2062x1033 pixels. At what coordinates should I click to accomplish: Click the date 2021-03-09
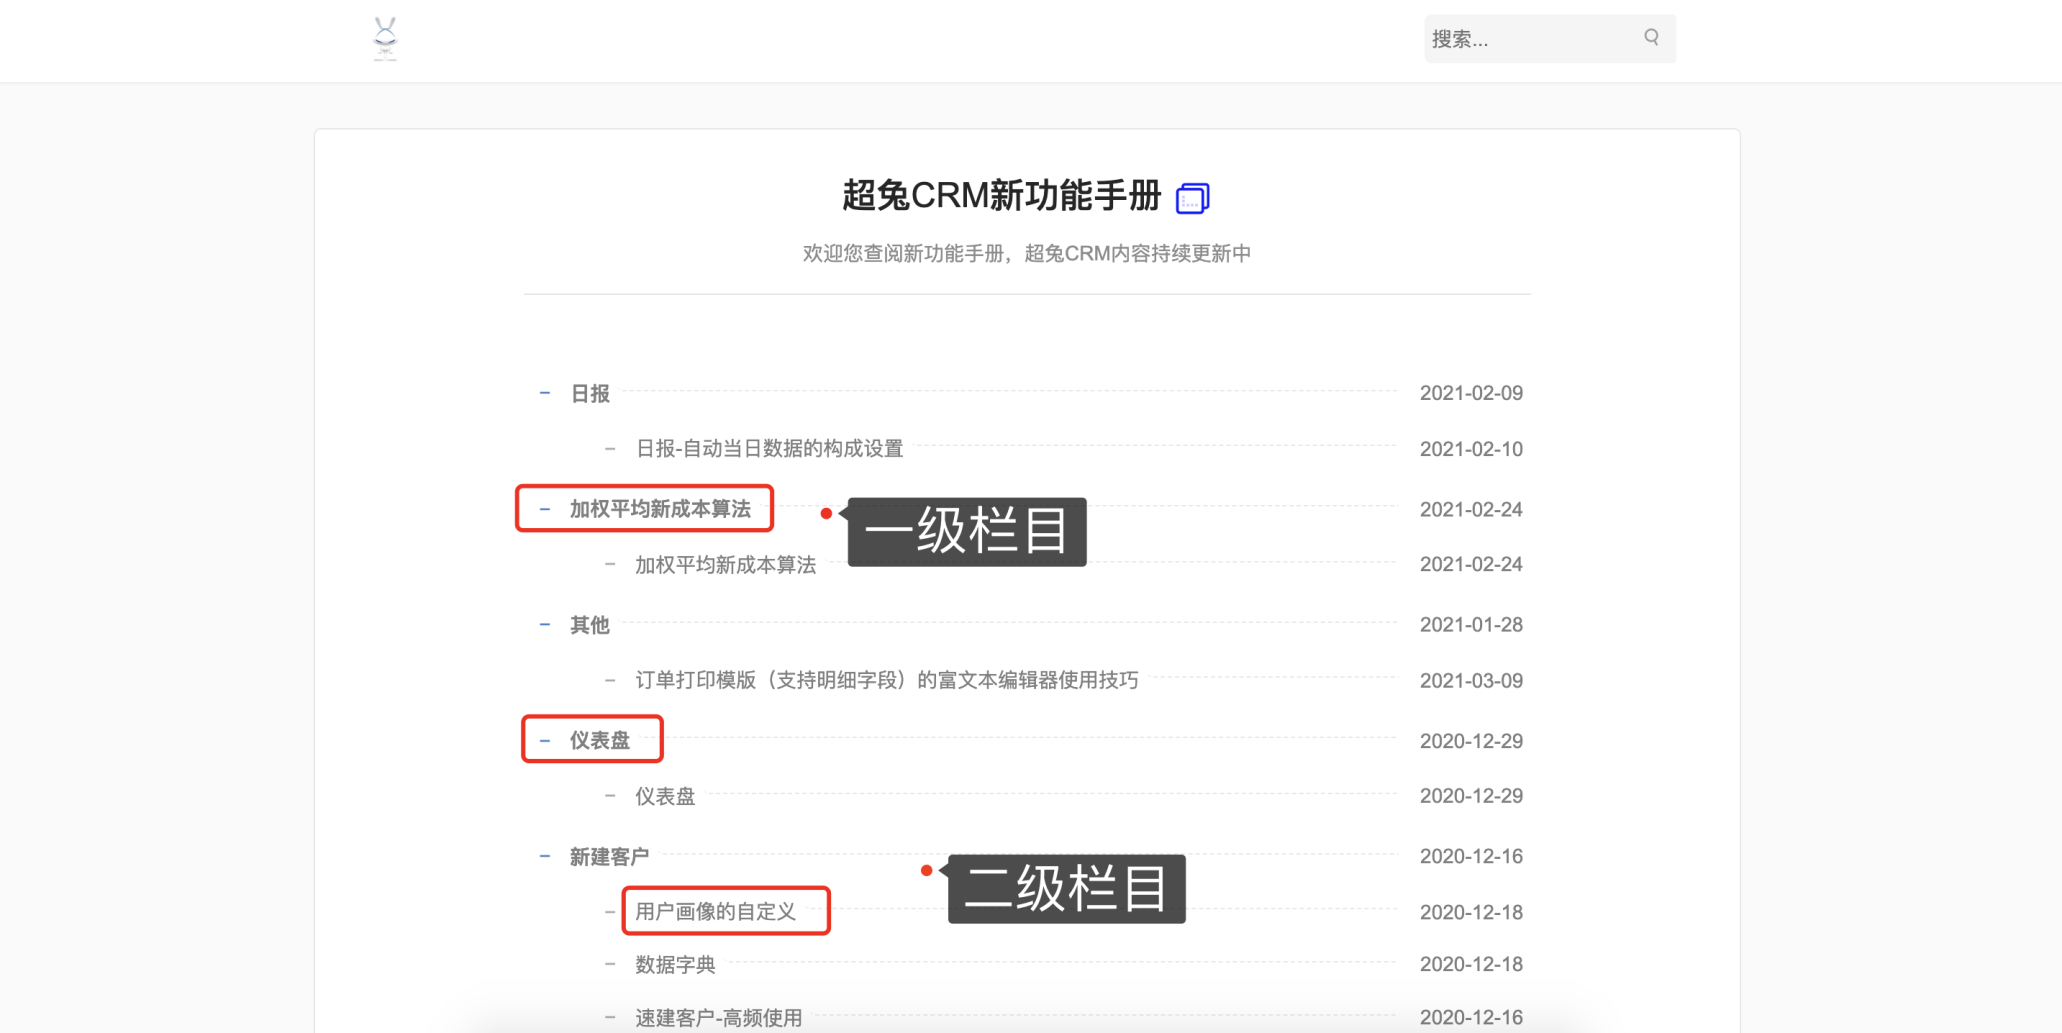point(1471,681)
